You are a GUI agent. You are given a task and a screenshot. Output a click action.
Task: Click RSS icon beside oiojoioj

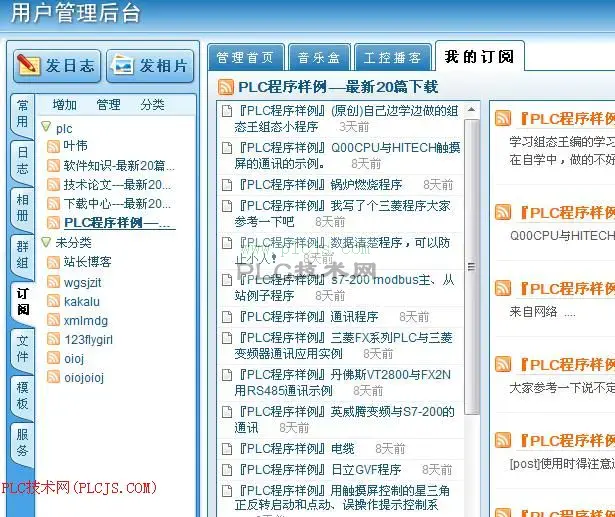[53, 377]
